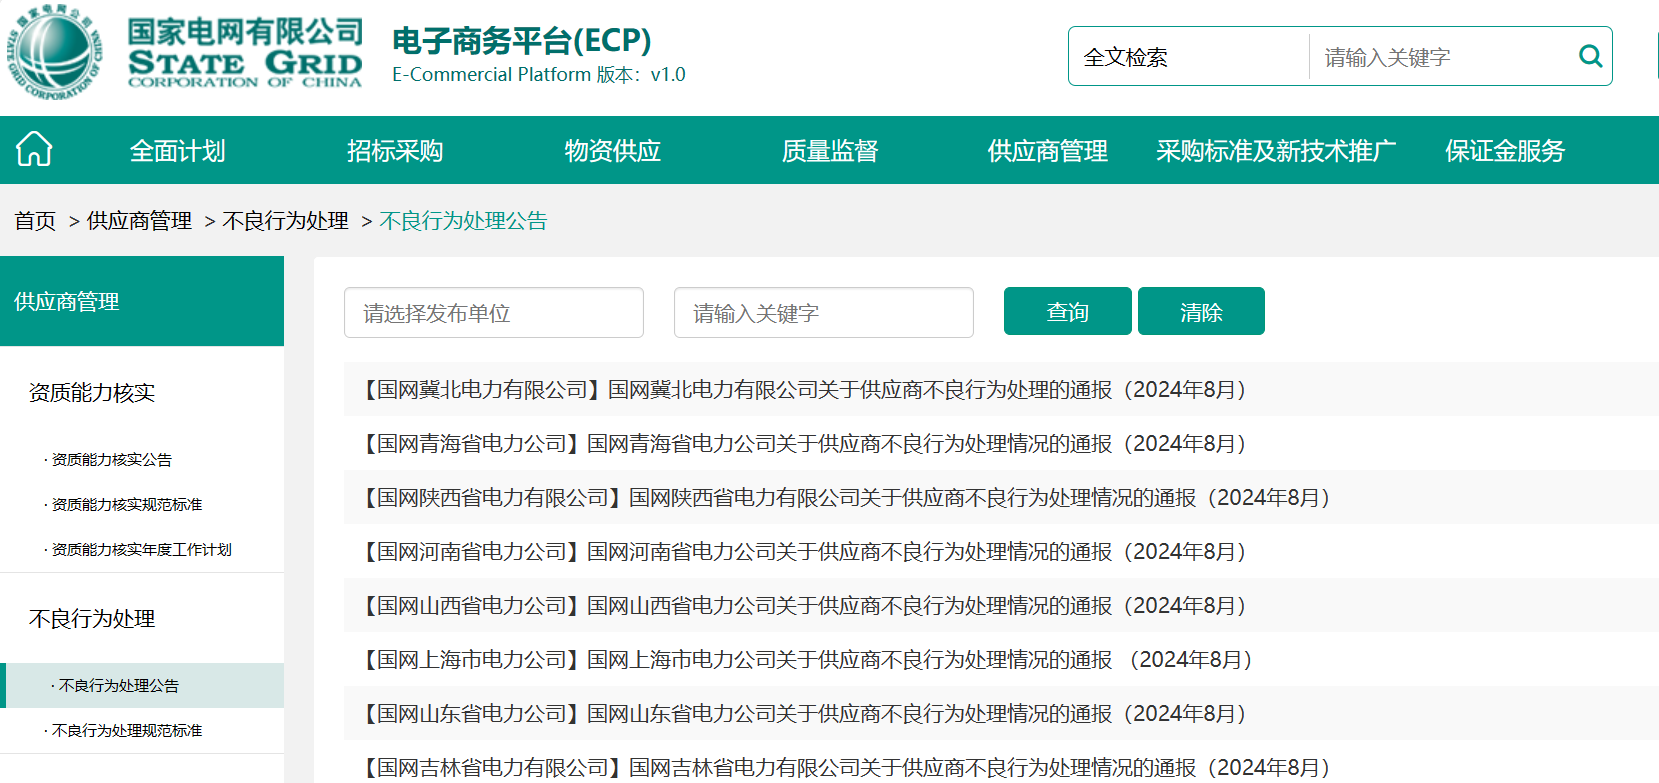Click the search magnifier icon
This screenshot has width=1659, height=783.
coord(1590,56)
